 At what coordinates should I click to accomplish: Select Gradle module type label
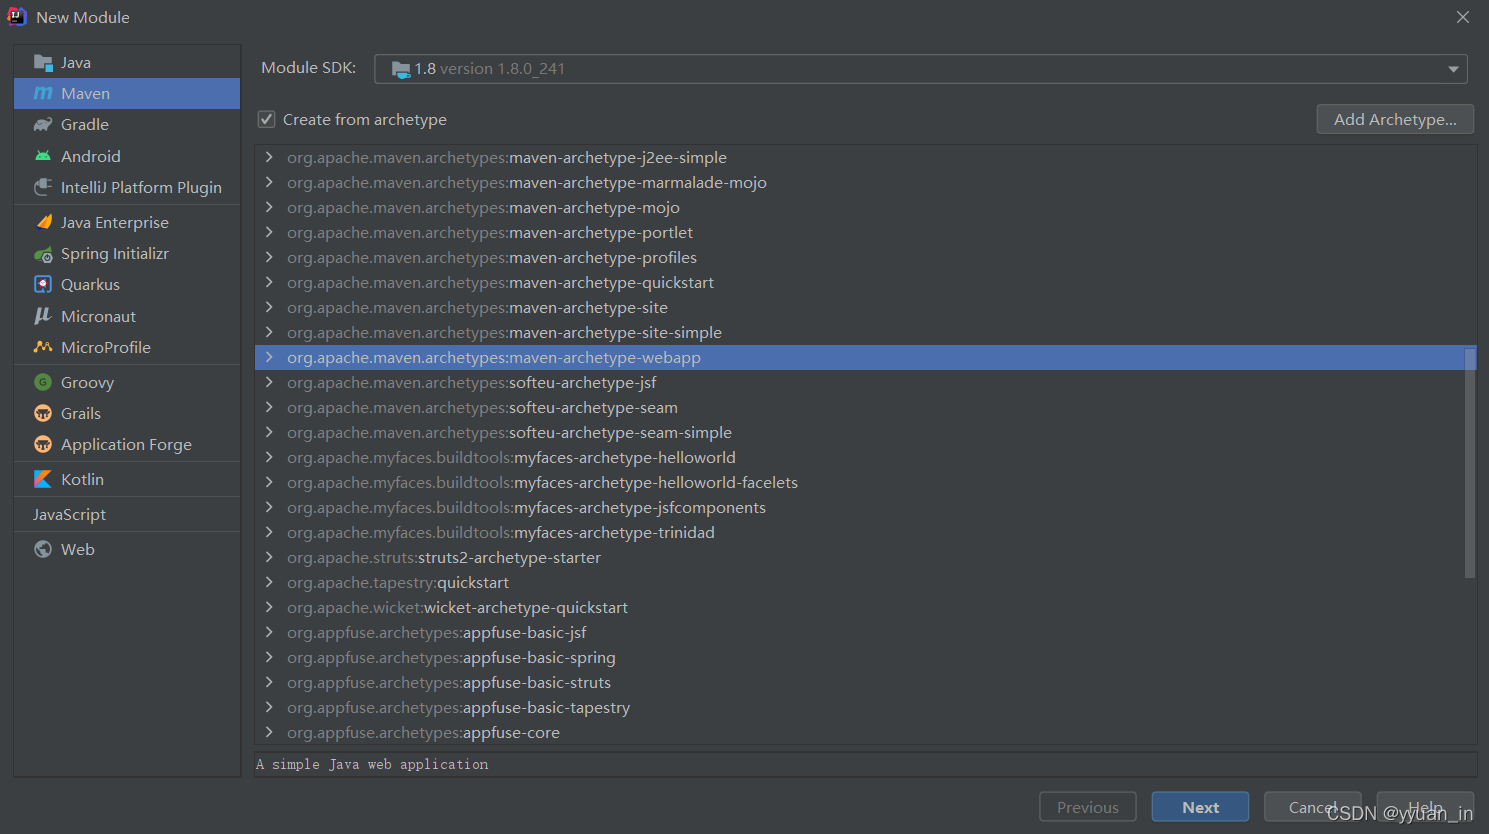85,125
